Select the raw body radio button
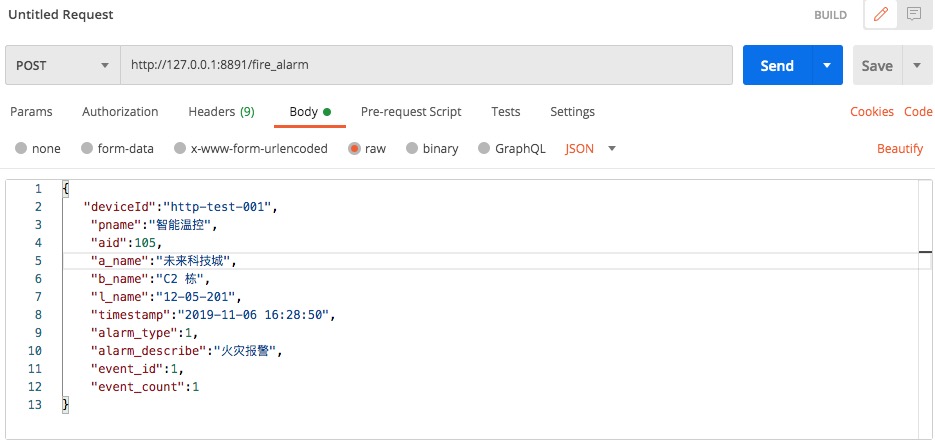 (354, 149)
